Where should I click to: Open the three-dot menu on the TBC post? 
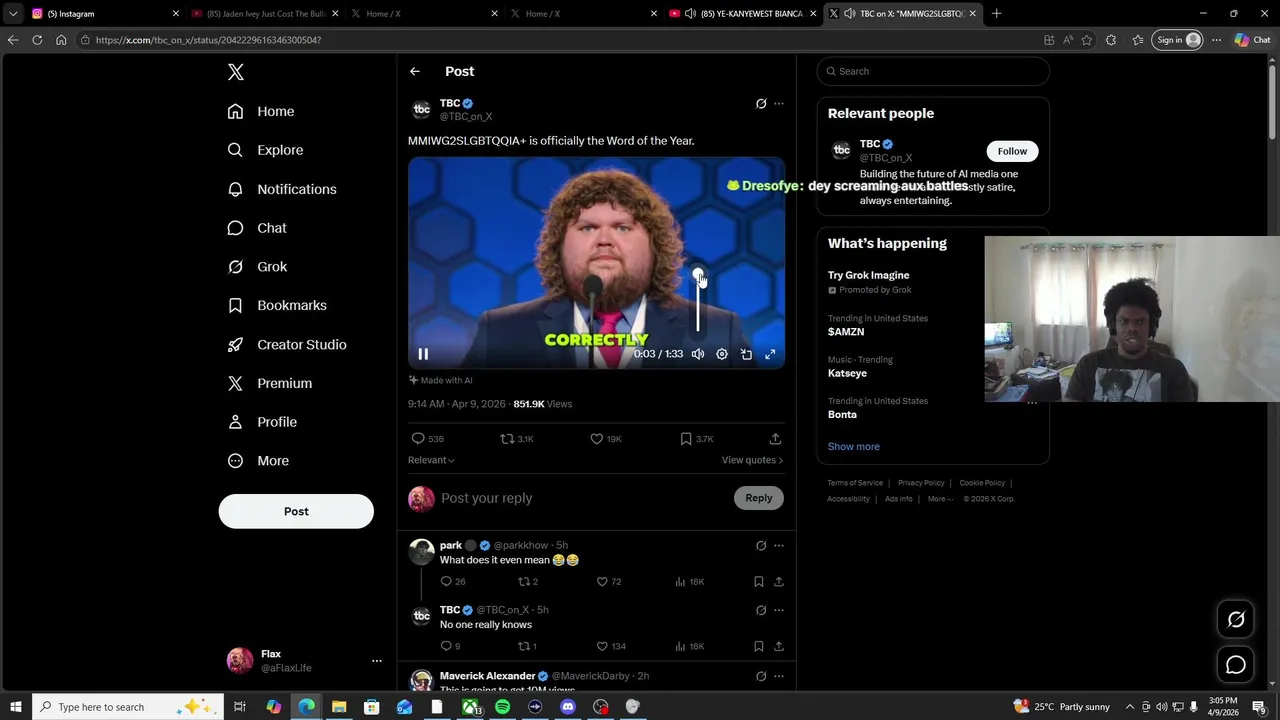779,103
